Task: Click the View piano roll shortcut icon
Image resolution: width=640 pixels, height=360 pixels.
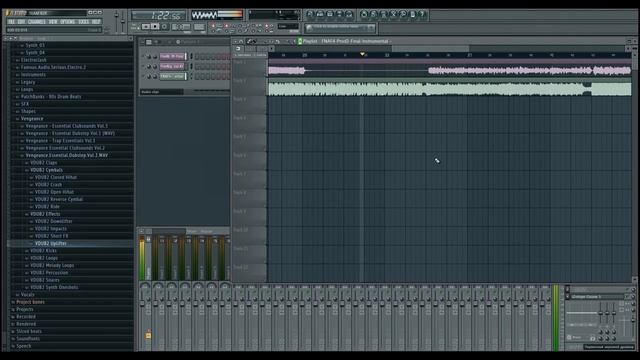Action: tap(330, 15)
